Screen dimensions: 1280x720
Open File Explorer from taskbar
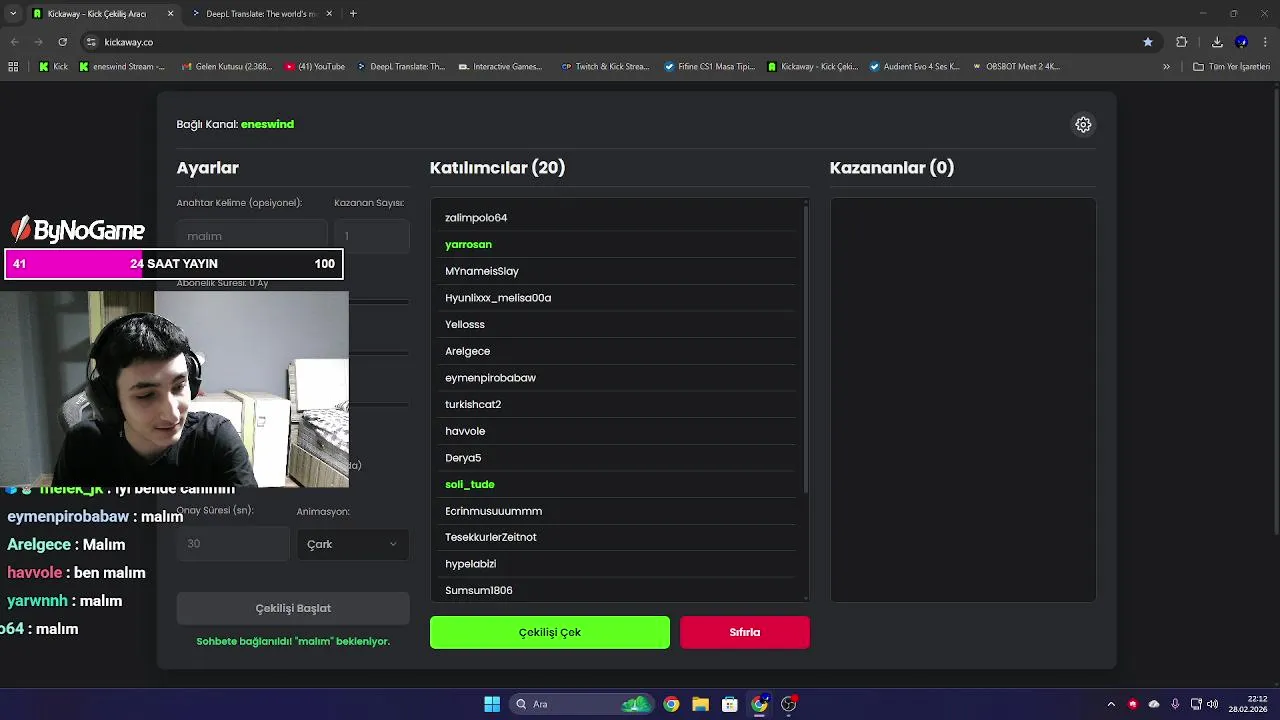(700, 704)
